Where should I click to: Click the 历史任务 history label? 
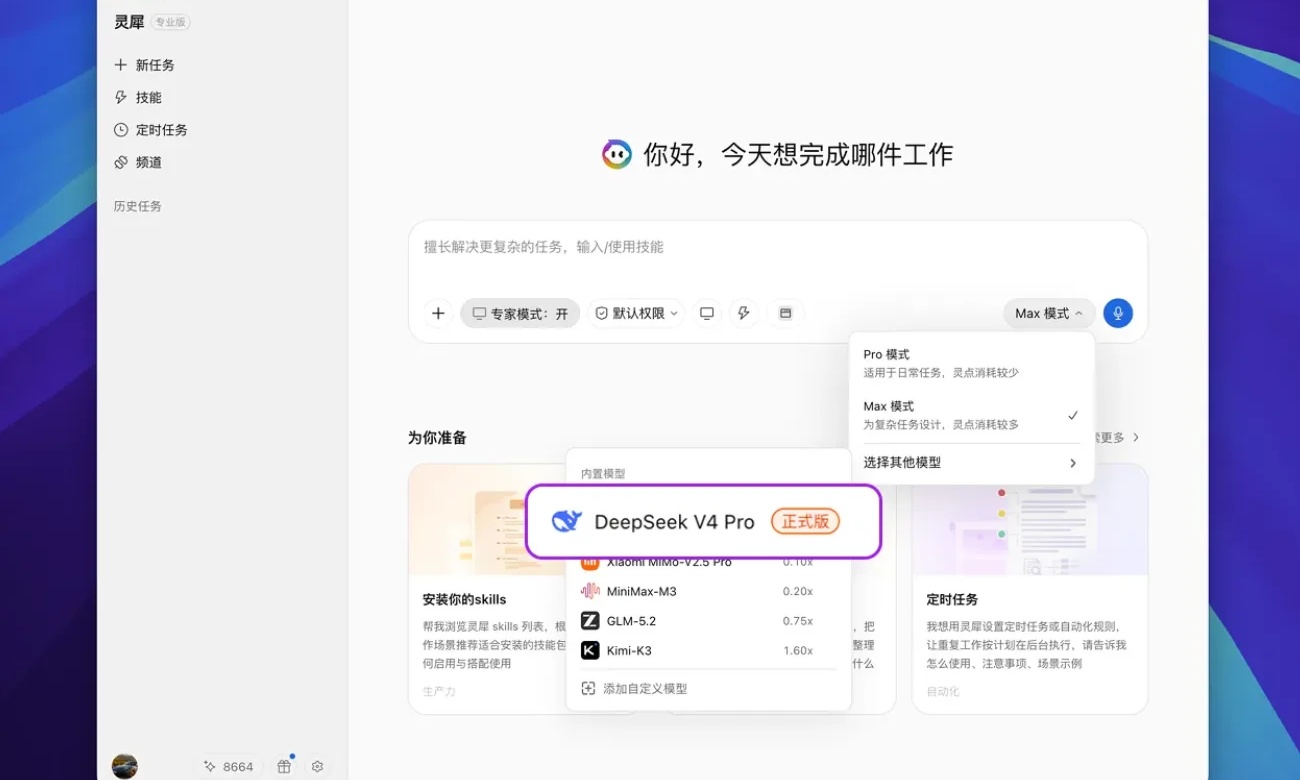138,206
